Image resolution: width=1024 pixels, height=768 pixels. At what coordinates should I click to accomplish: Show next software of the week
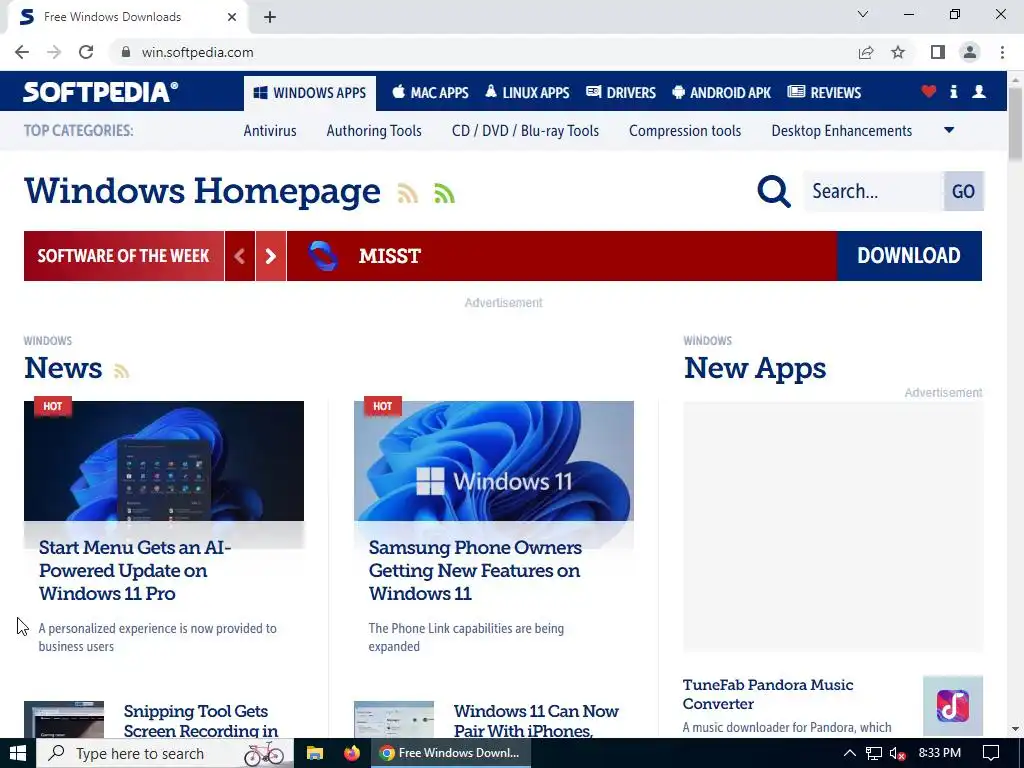click(271, 256)
